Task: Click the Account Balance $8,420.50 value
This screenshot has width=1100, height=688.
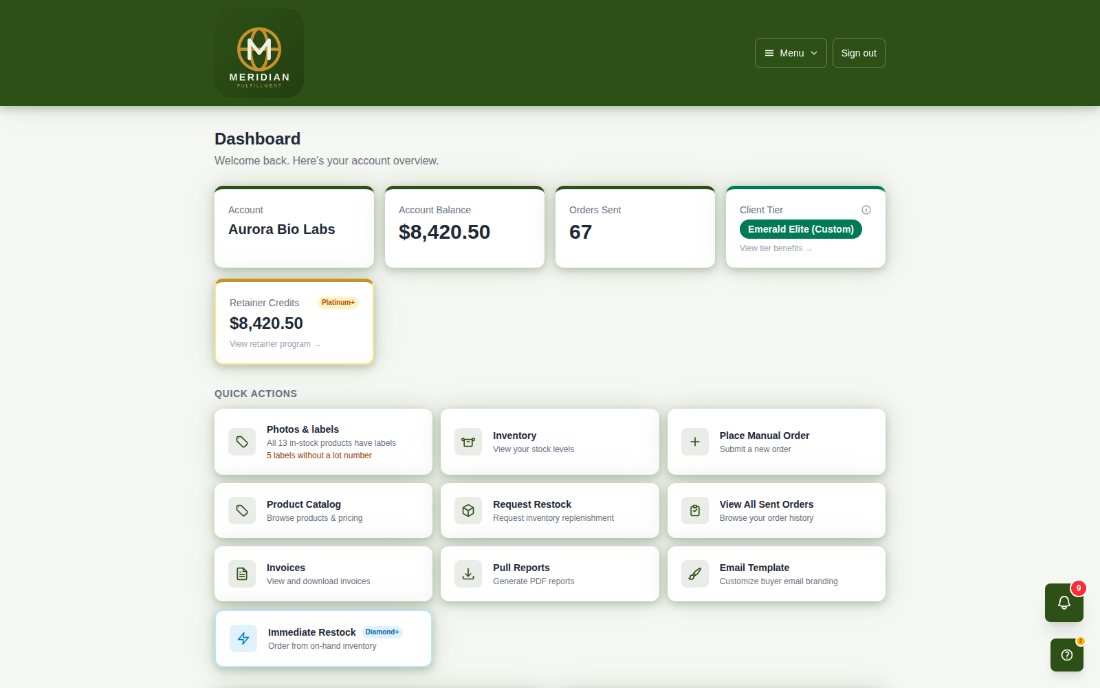Action: point(445,232)
